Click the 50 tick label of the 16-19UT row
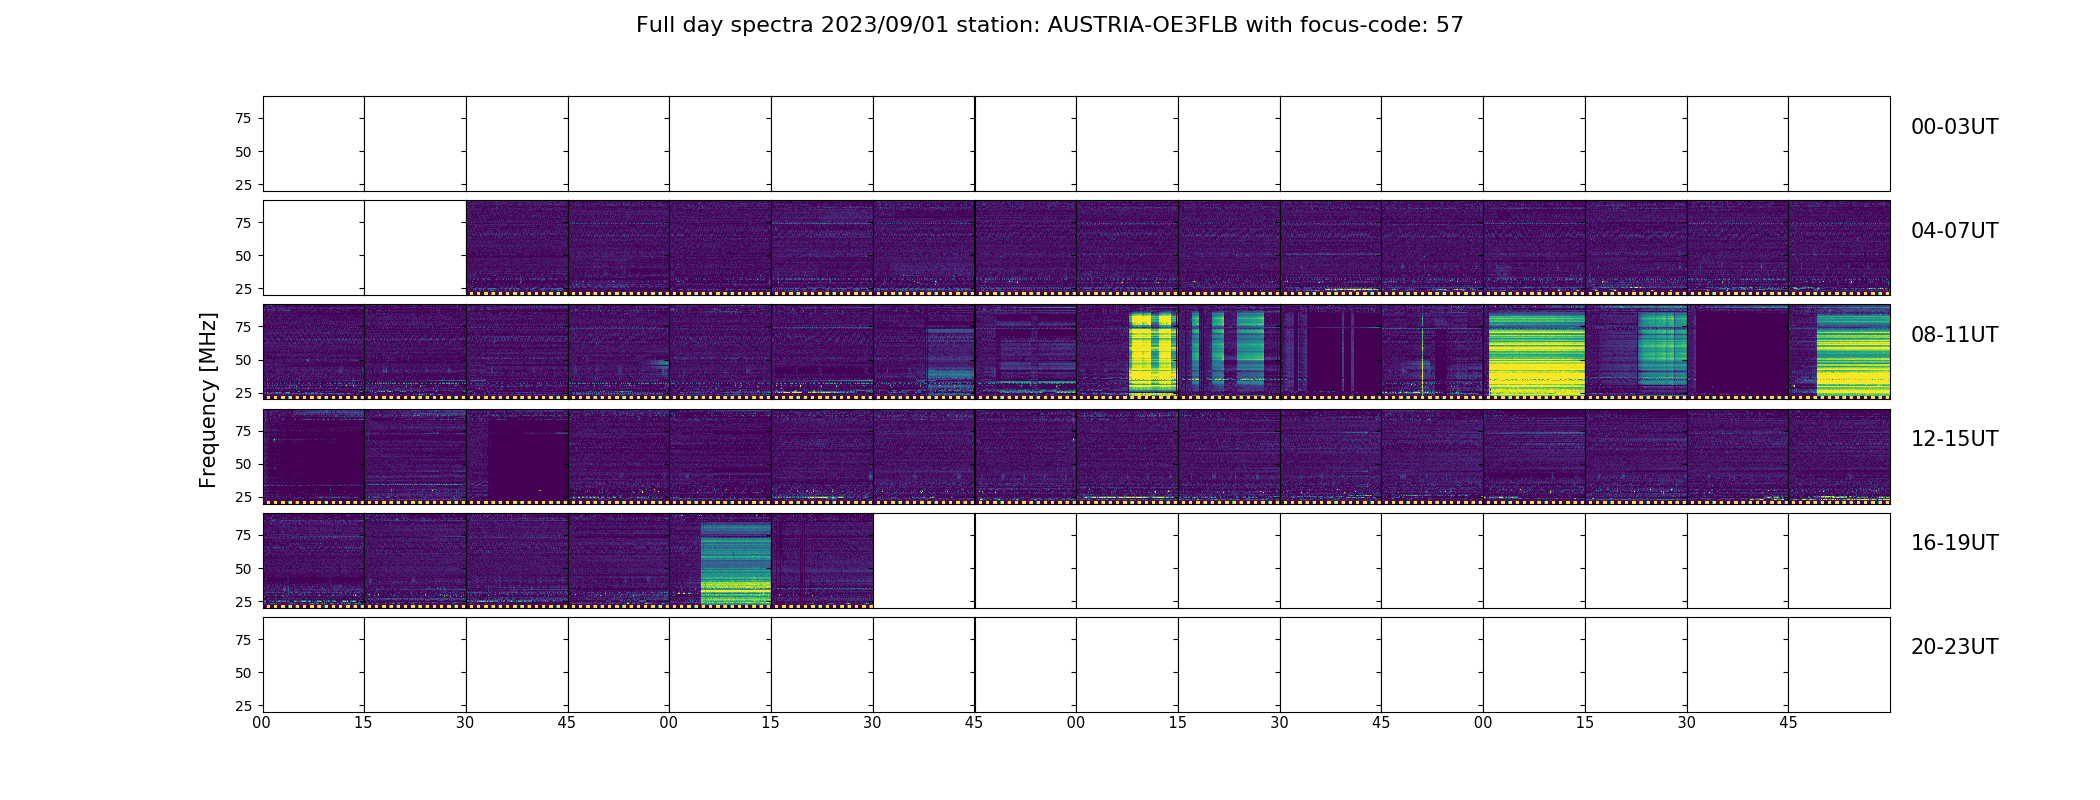Viewport: 2100px width, 800px height. click(x=243, y=569)
